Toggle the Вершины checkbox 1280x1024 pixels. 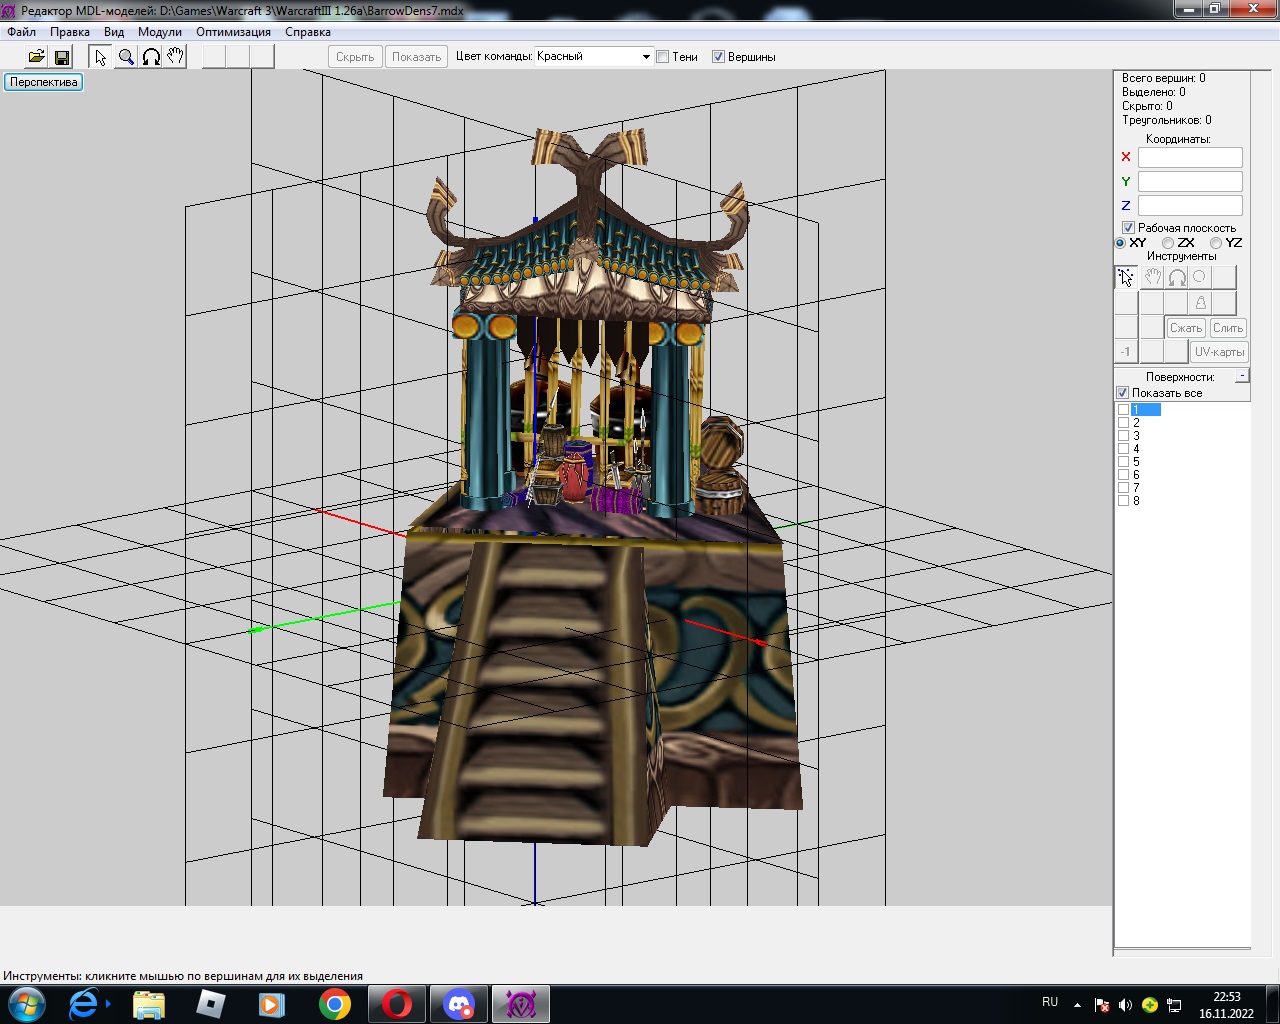coord(718,57)
